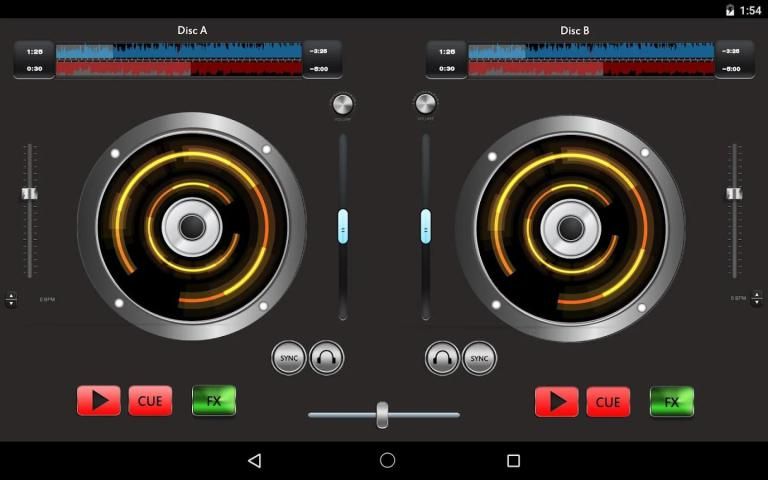Tap the Disc A turntable platter
The height and width of the screenshot is (480, 768).
[191, 227]
